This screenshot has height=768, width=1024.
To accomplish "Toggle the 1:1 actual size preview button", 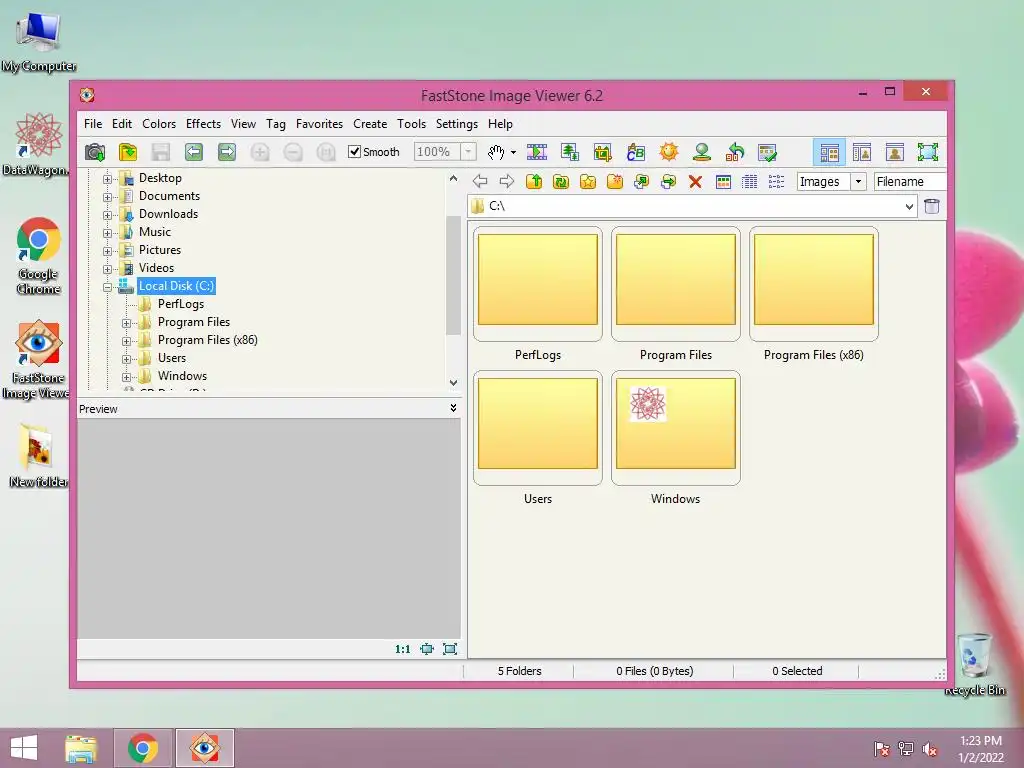I will (403, 649).
